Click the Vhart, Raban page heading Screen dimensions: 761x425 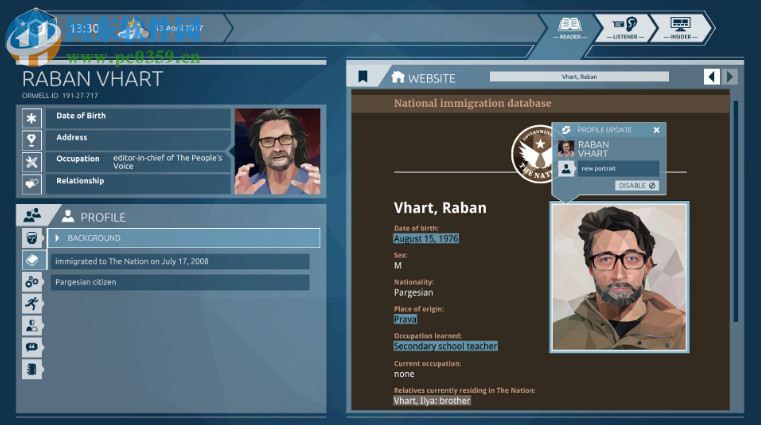(440, 208)
